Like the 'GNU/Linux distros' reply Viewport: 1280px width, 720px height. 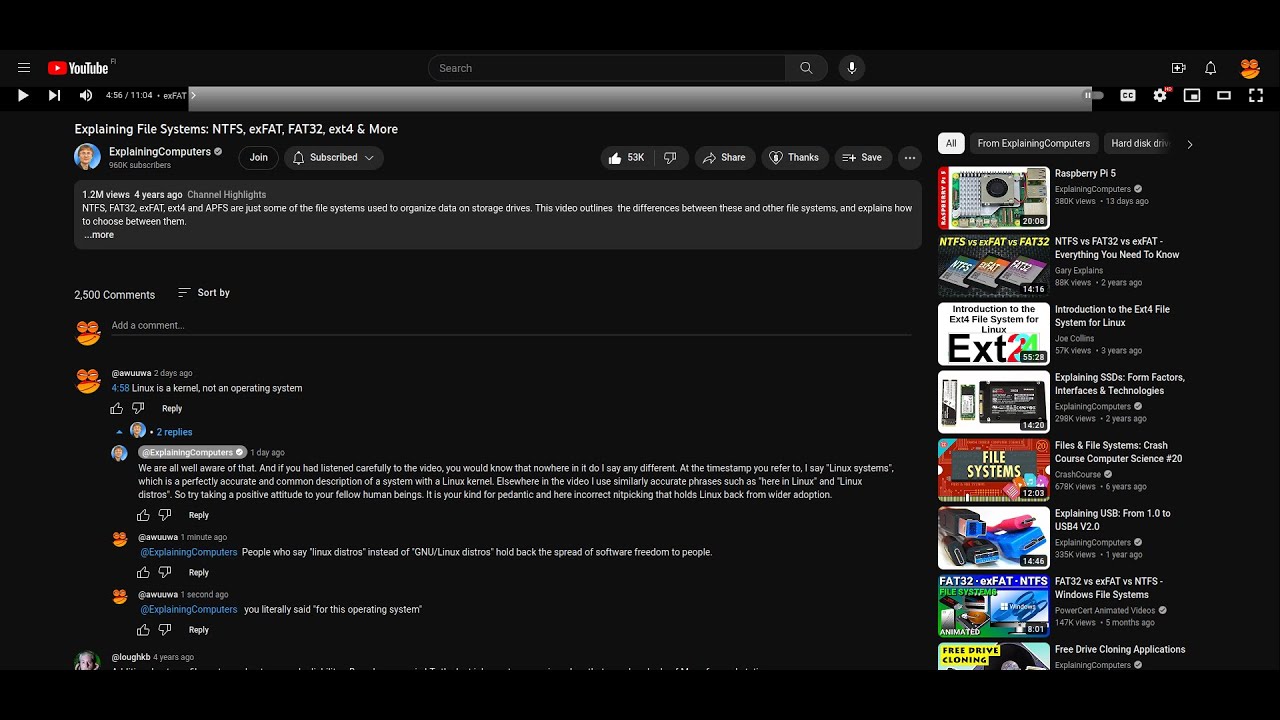point(143,573)
